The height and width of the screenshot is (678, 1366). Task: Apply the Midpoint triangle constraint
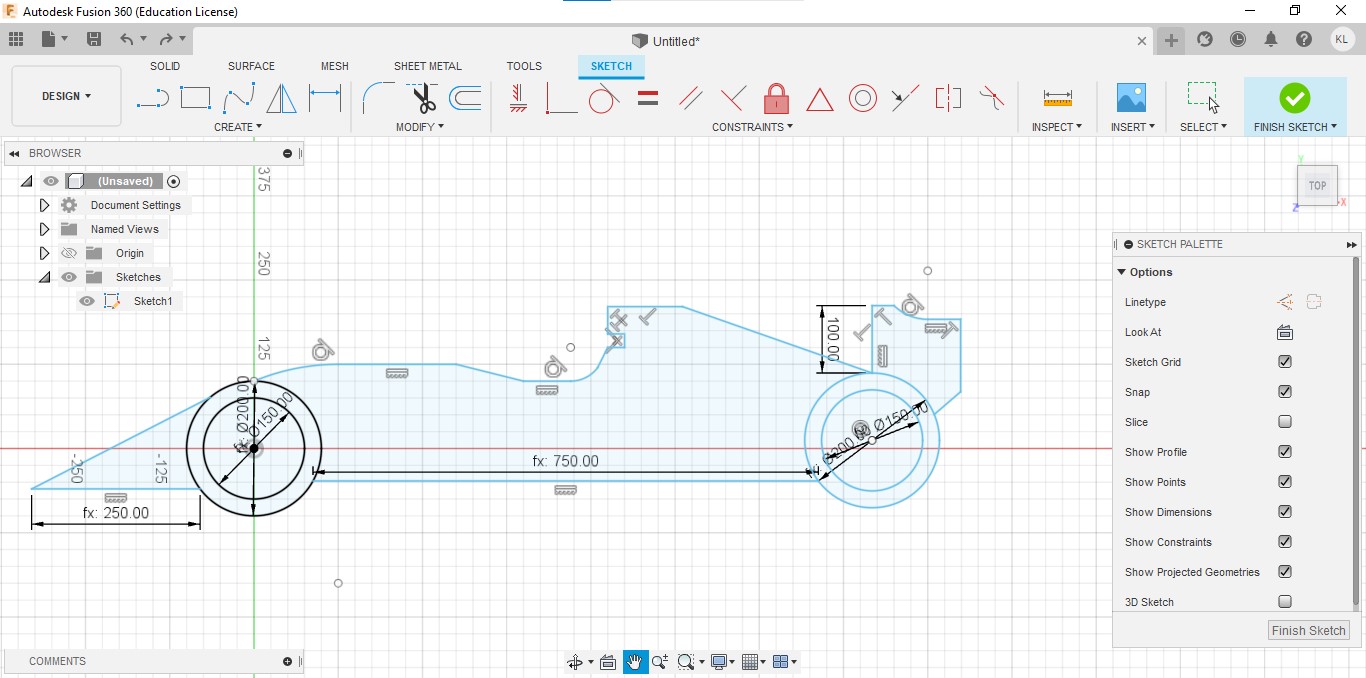click(820, 99)
